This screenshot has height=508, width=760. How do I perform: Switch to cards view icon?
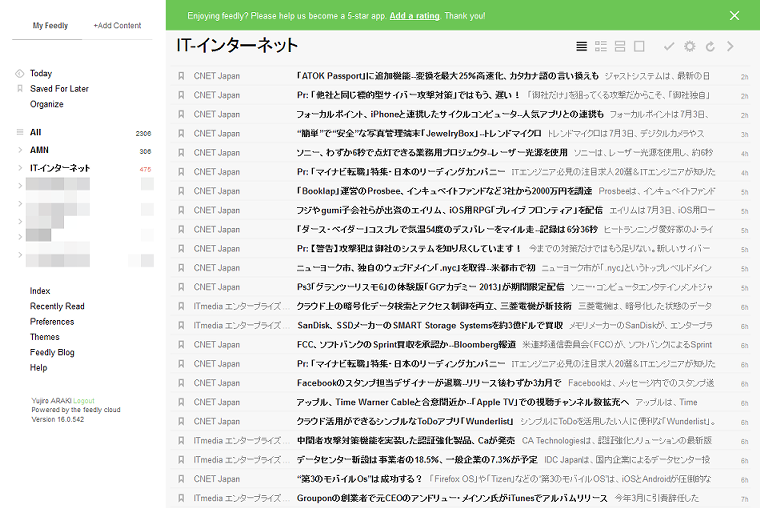620,47
